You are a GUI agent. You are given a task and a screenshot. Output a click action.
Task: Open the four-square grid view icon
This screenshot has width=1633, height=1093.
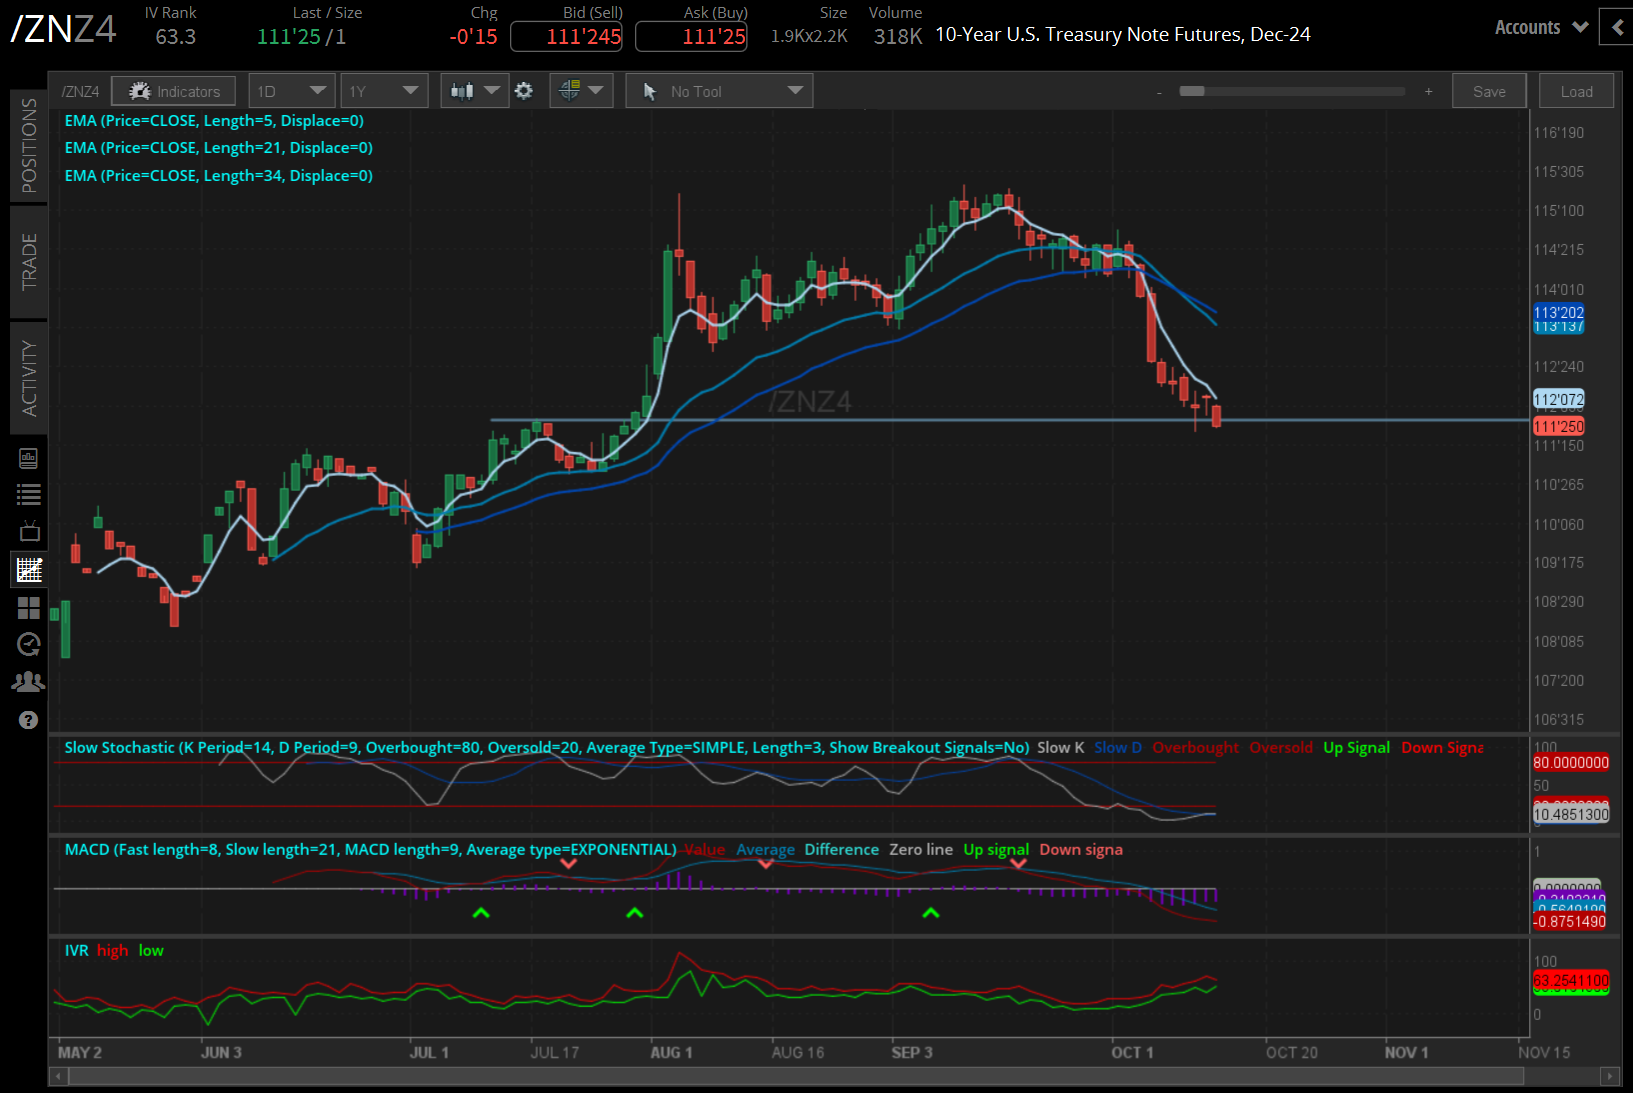click(29, 607)
